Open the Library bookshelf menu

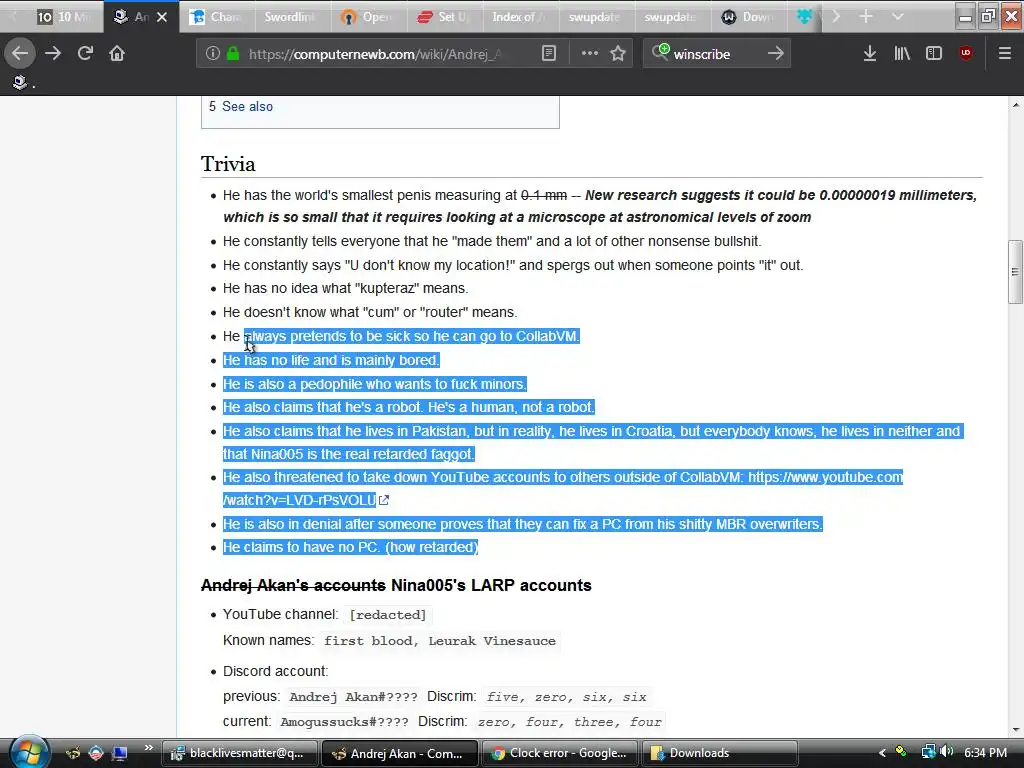click(x=902, y=53)
